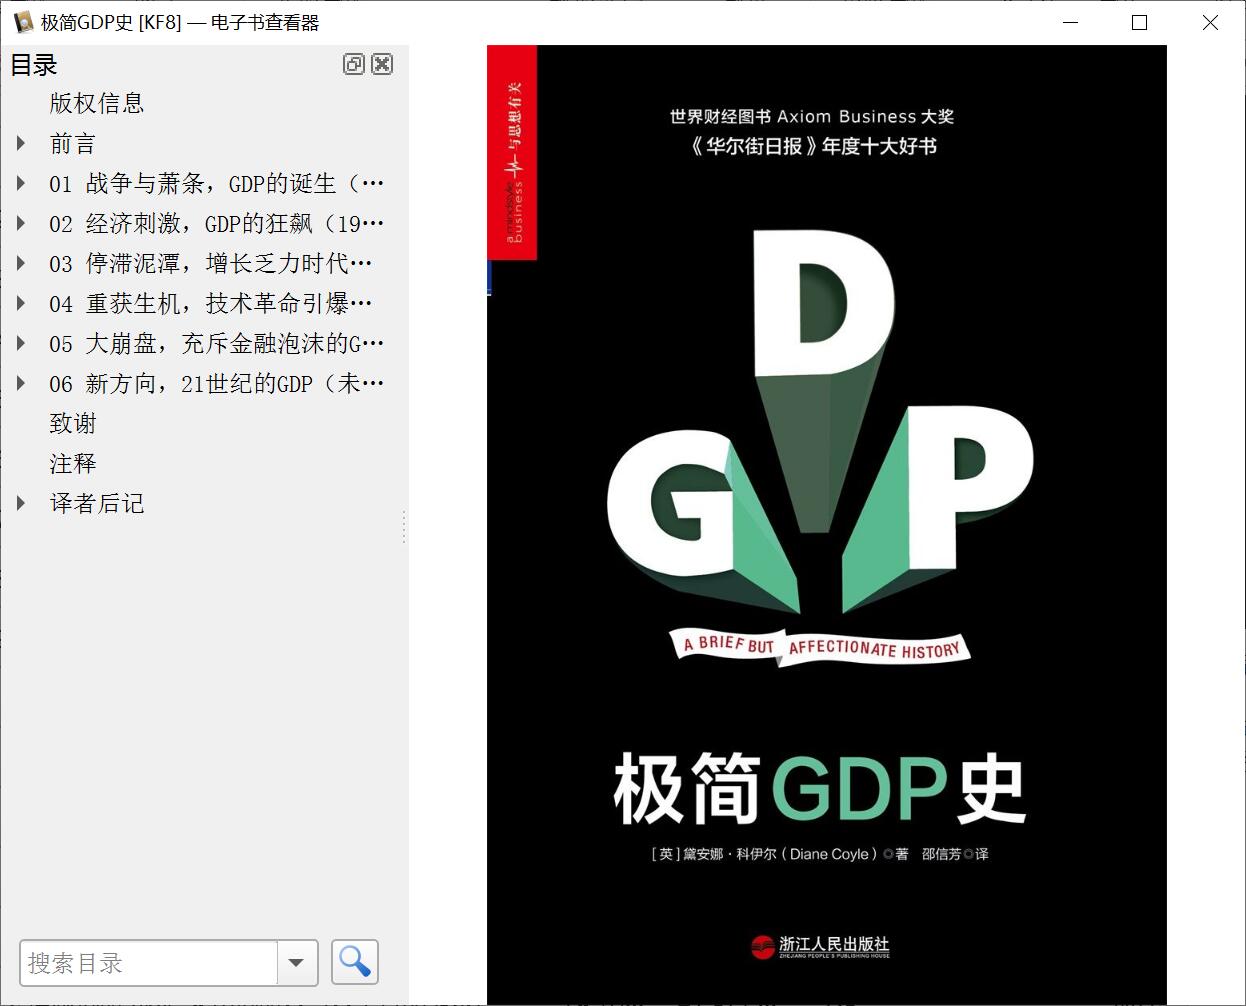Open the 版权信息 entry
This screenshot has width=1246, height=1006.
(x=97, y=103)
